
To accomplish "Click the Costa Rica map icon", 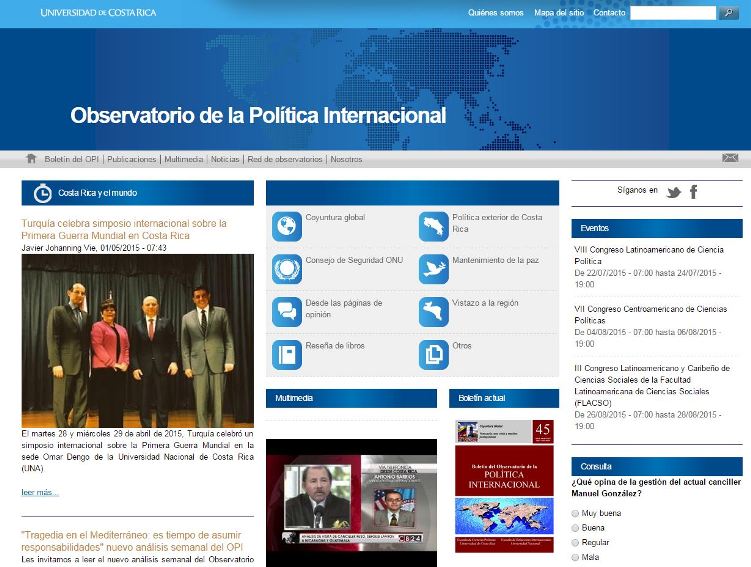I will coord(433,226).
